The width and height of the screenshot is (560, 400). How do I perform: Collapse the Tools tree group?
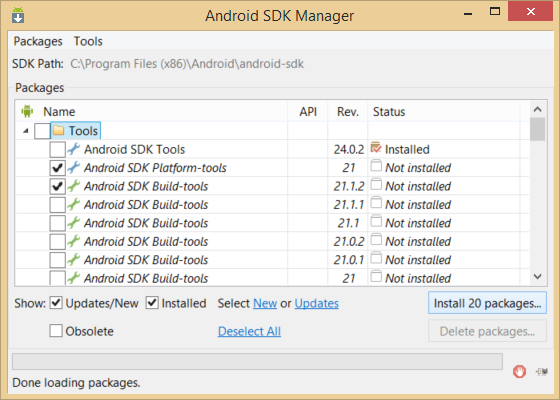coord(26,131)
